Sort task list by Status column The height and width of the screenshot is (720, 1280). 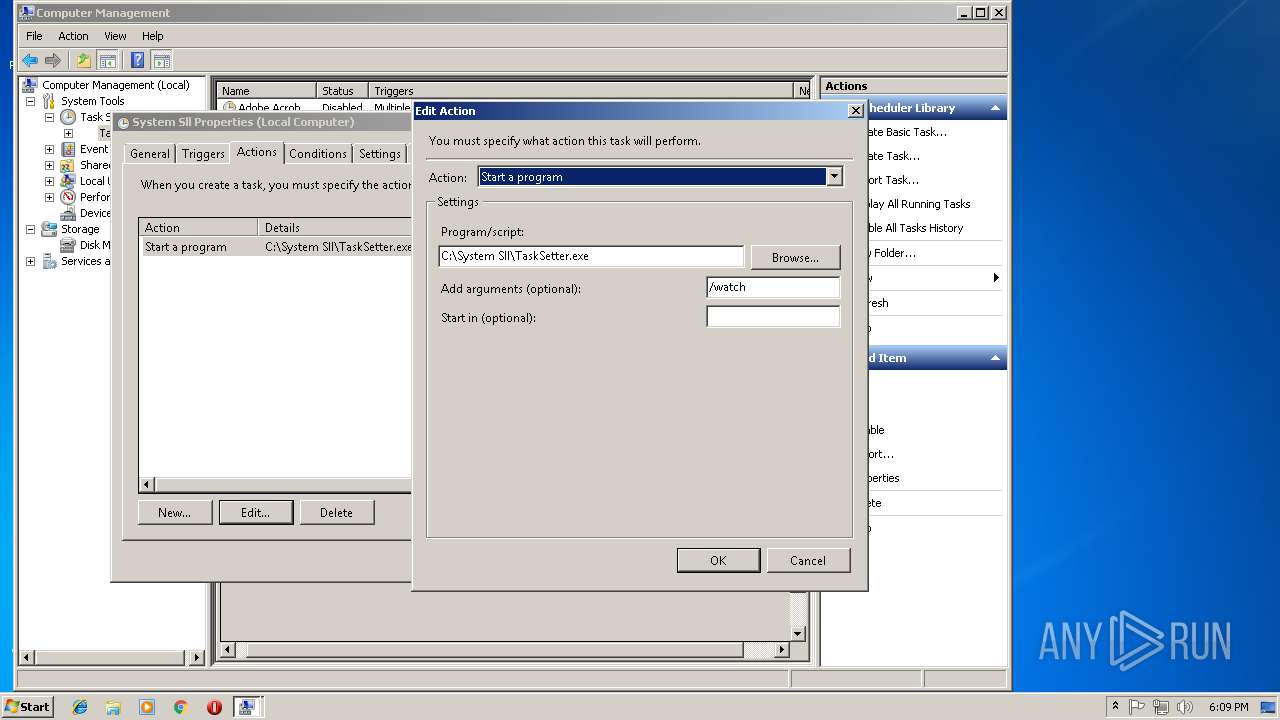point(342,91)
